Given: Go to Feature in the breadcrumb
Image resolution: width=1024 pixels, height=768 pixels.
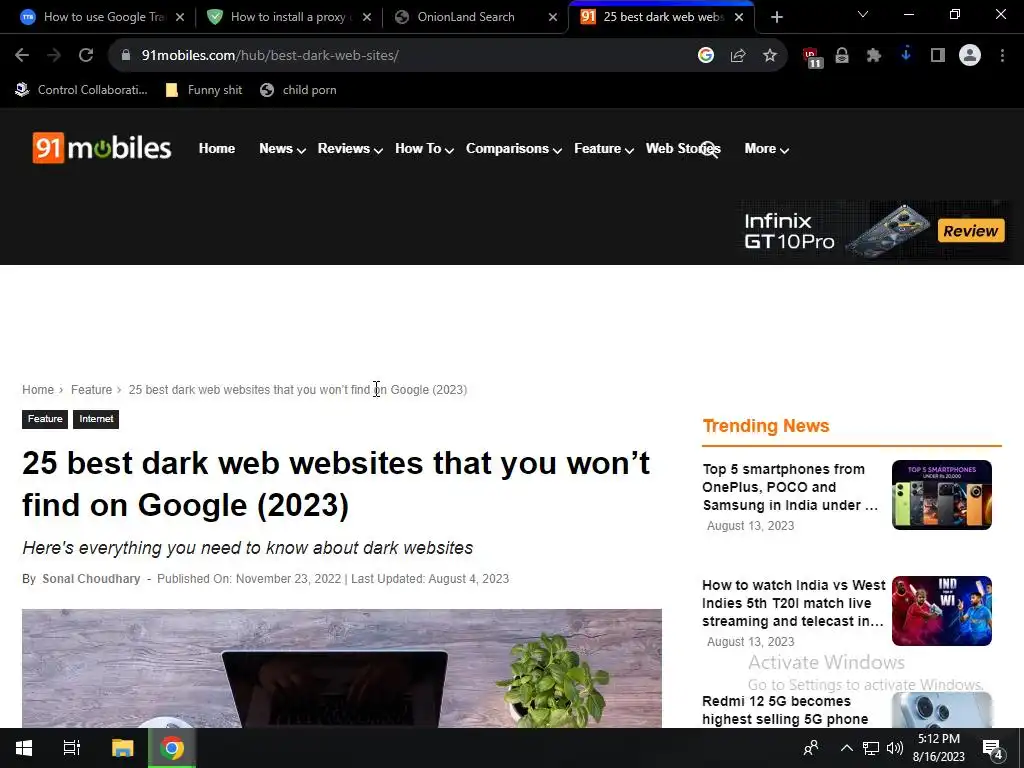Looking at the screenshot, I should click(91, 390).
